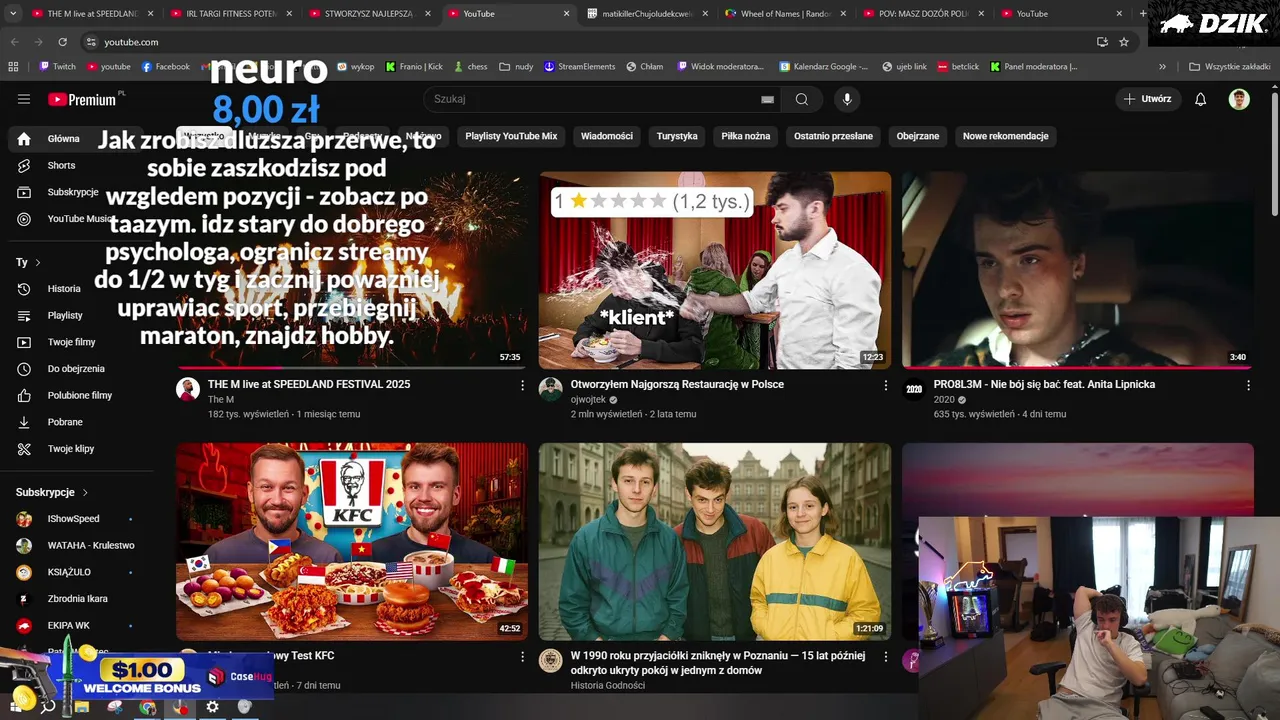Select the Obejrzane filter chip
Viewport: 1280px width, 720px height.
point(917,136)
